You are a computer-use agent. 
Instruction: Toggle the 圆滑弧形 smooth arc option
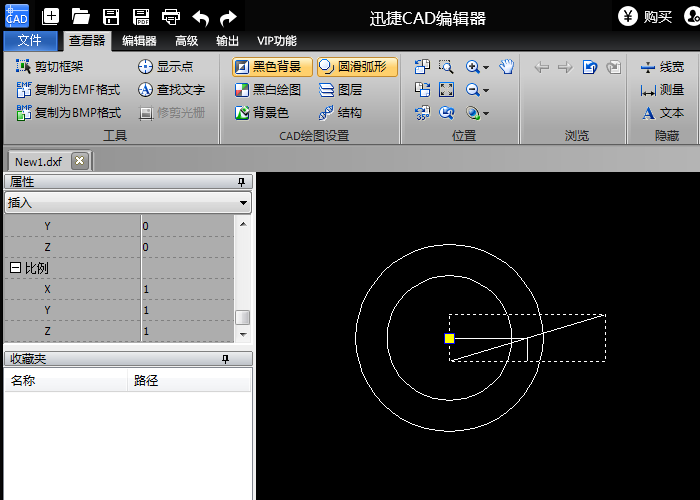357,67
